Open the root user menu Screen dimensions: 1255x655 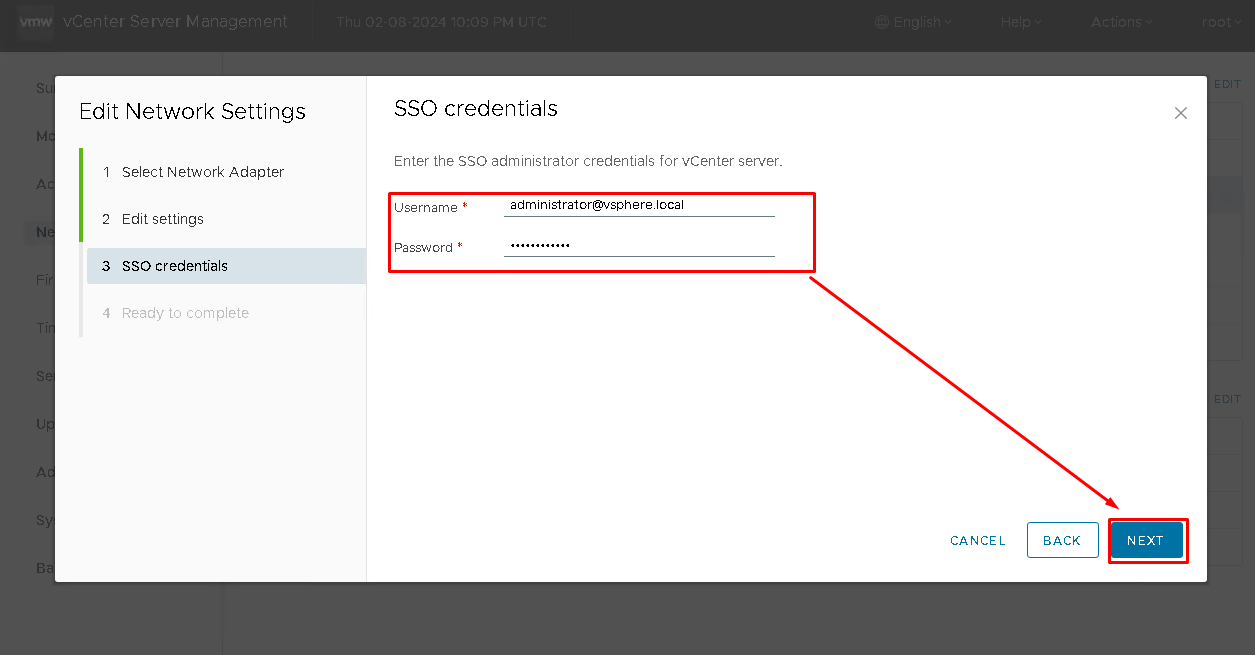[x=1221, y=22]
